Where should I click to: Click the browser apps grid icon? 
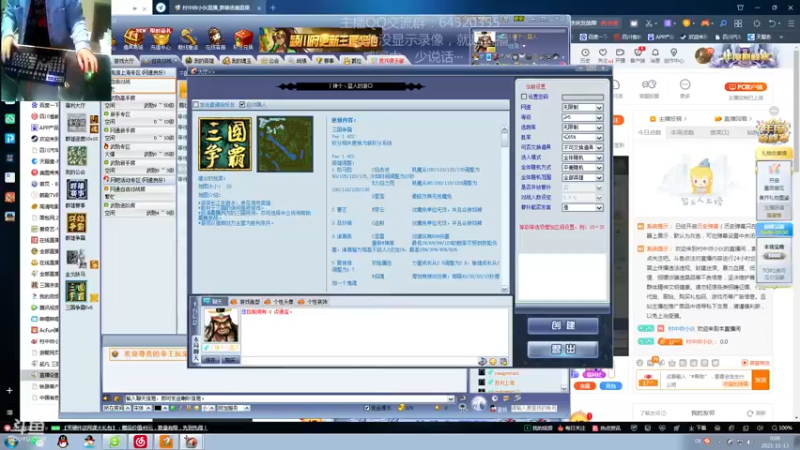tap(738, 23)
